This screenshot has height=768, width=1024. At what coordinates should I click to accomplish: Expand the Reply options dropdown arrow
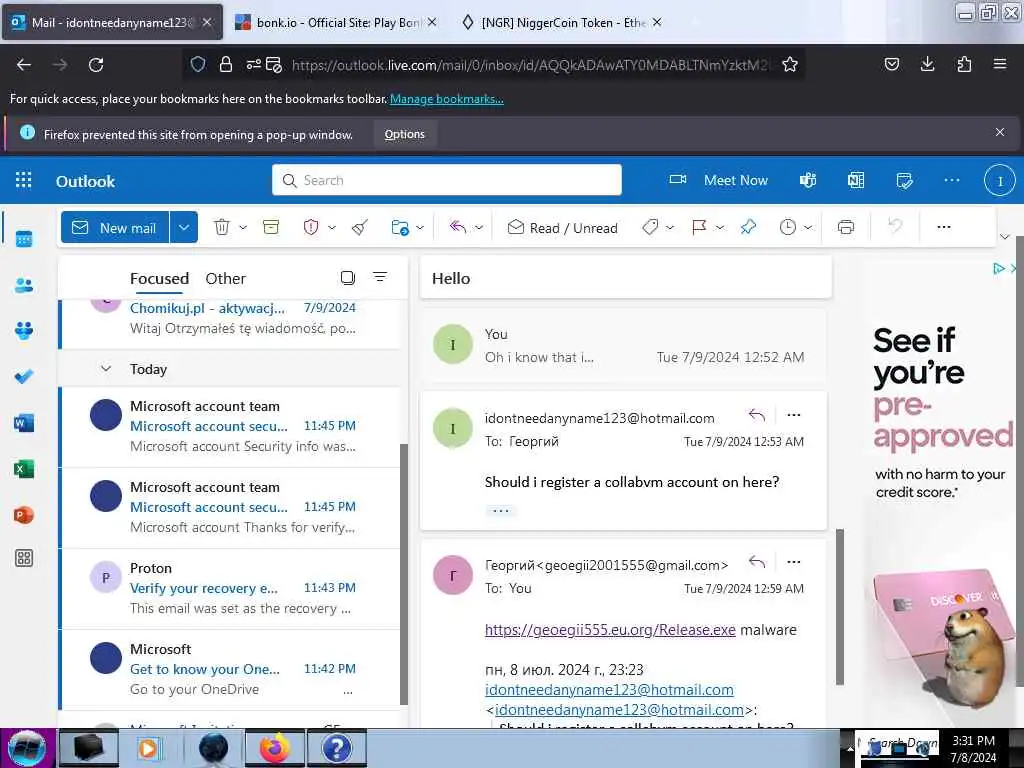(479, 227)
